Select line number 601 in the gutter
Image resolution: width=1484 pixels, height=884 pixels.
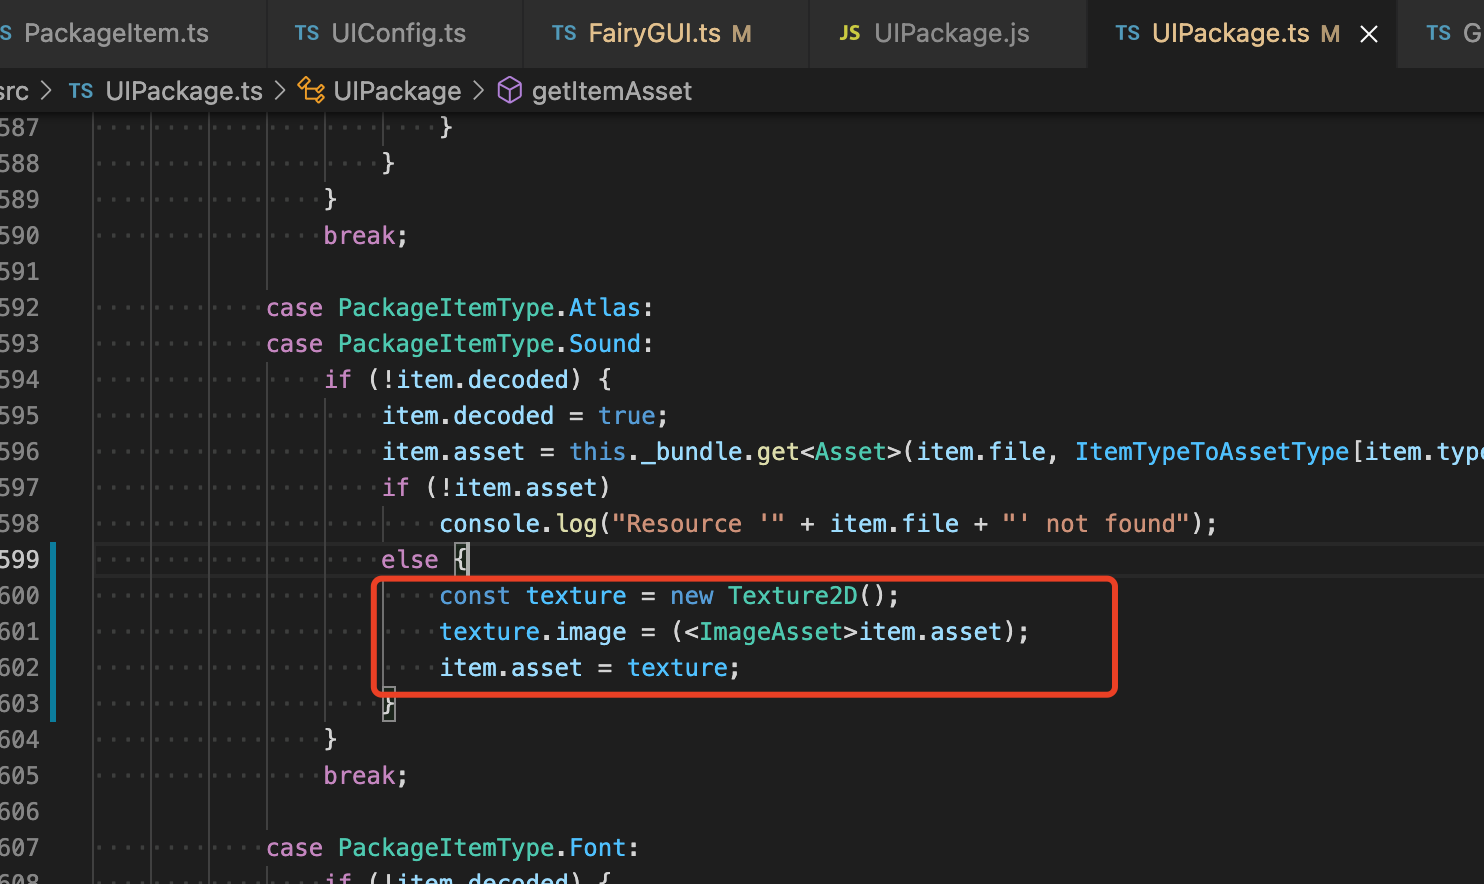click(20, 631)
